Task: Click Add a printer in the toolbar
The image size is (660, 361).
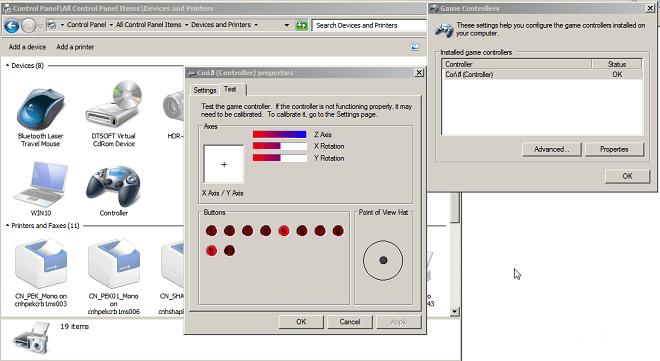Action: pyautogui.click(x=75, y=47)
